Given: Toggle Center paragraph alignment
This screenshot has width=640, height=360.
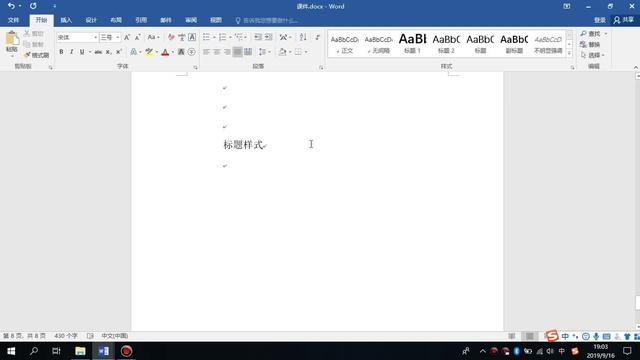Looking at the screenshot, I should click(217, 52).
